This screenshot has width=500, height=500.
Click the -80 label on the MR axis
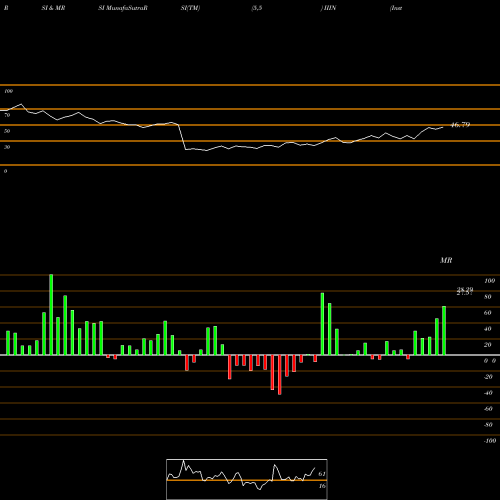[x=488, y=425]
